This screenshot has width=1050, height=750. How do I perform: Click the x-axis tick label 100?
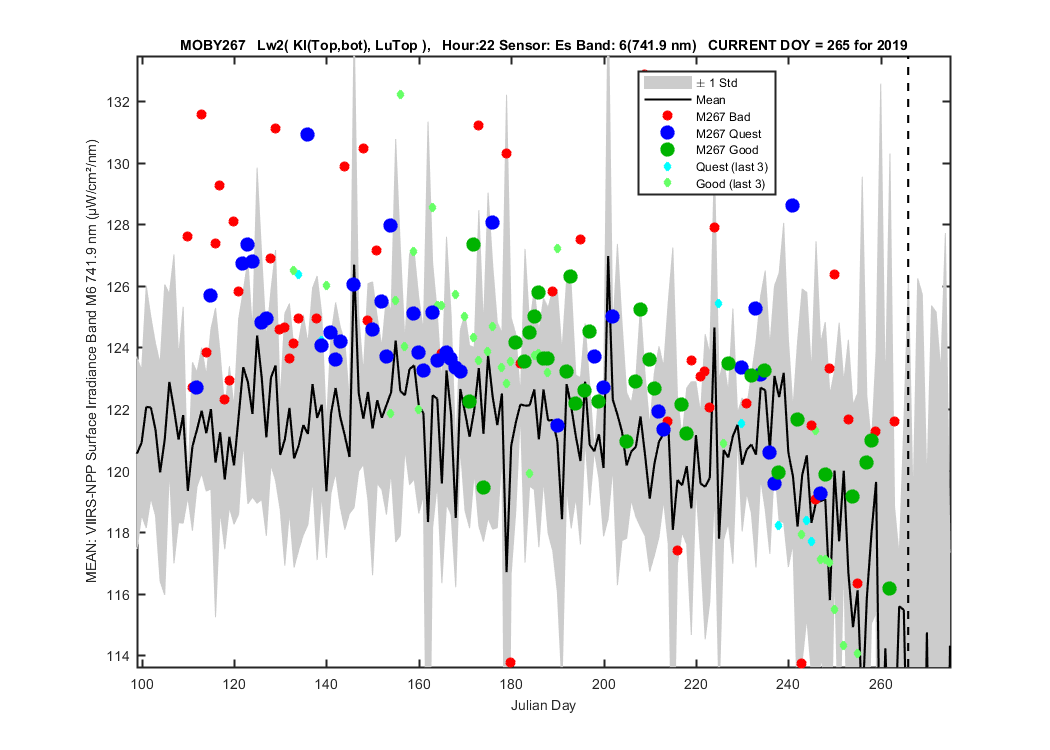[x=142, y=684]
